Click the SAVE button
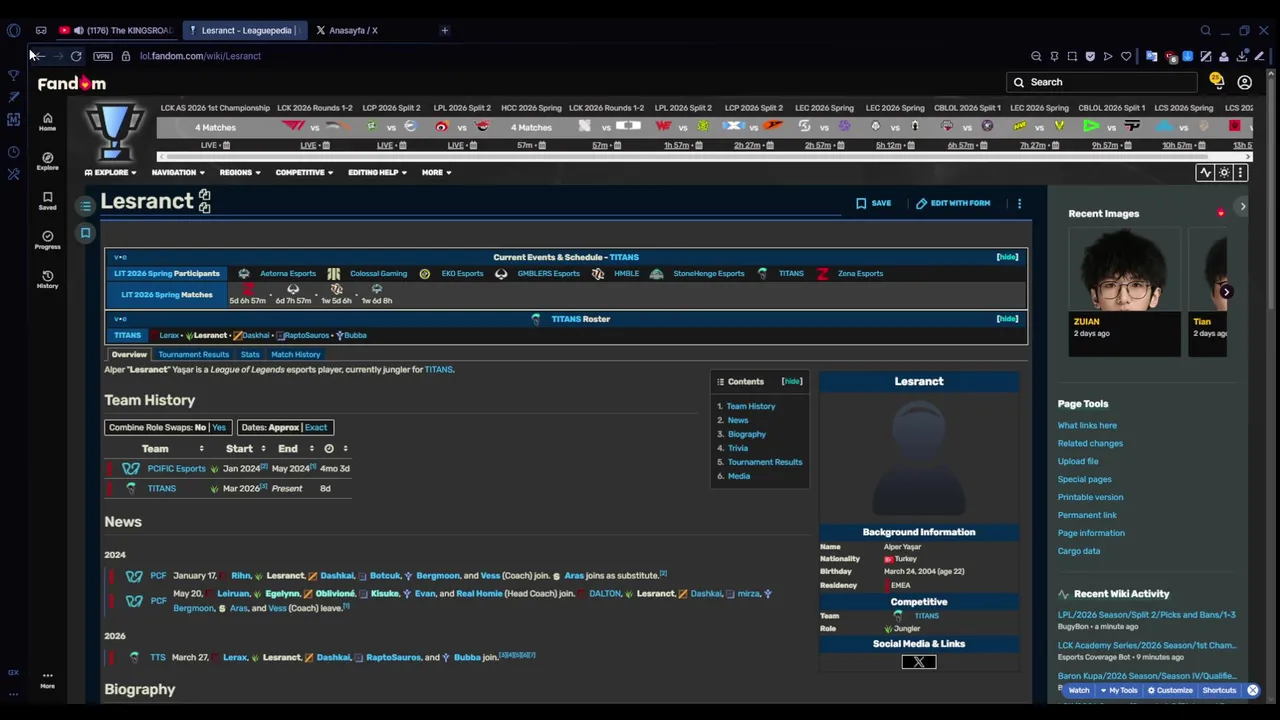This screenshot has width=1280, height=720. pos(873,203)
